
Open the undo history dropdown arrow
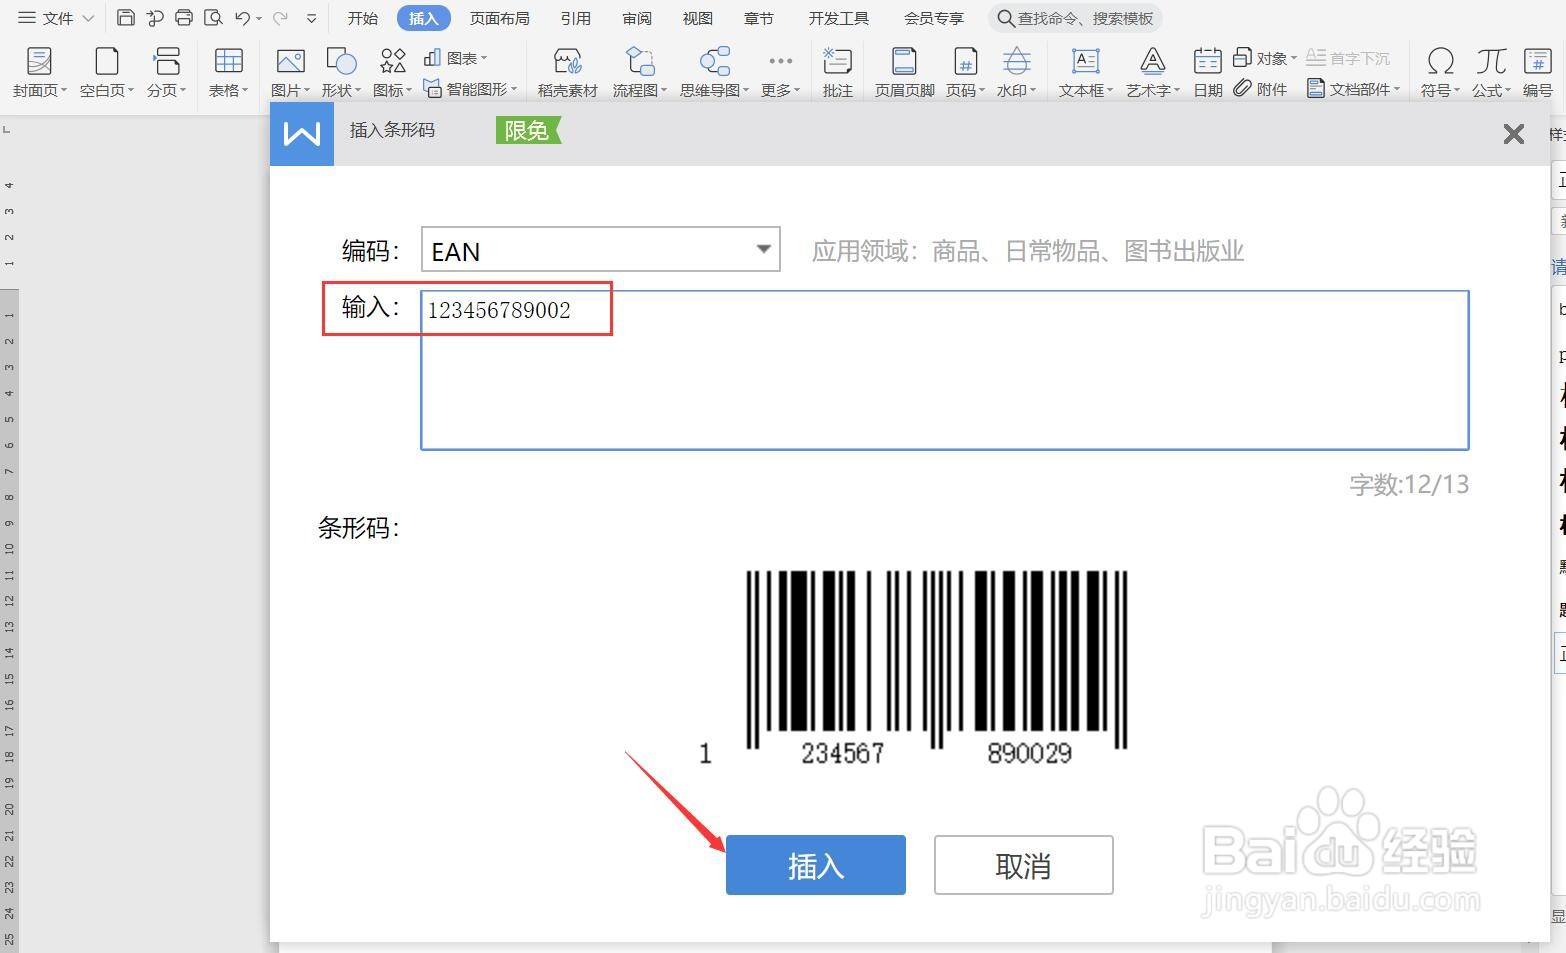[259, 18]
